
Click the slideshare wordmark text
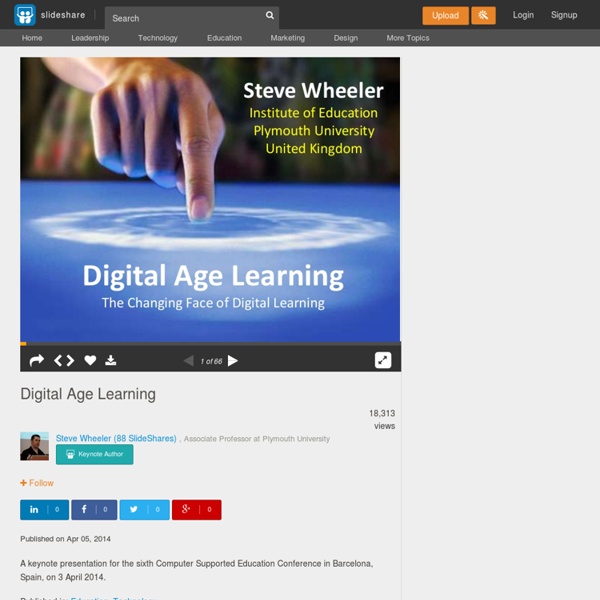click(63, 15)
